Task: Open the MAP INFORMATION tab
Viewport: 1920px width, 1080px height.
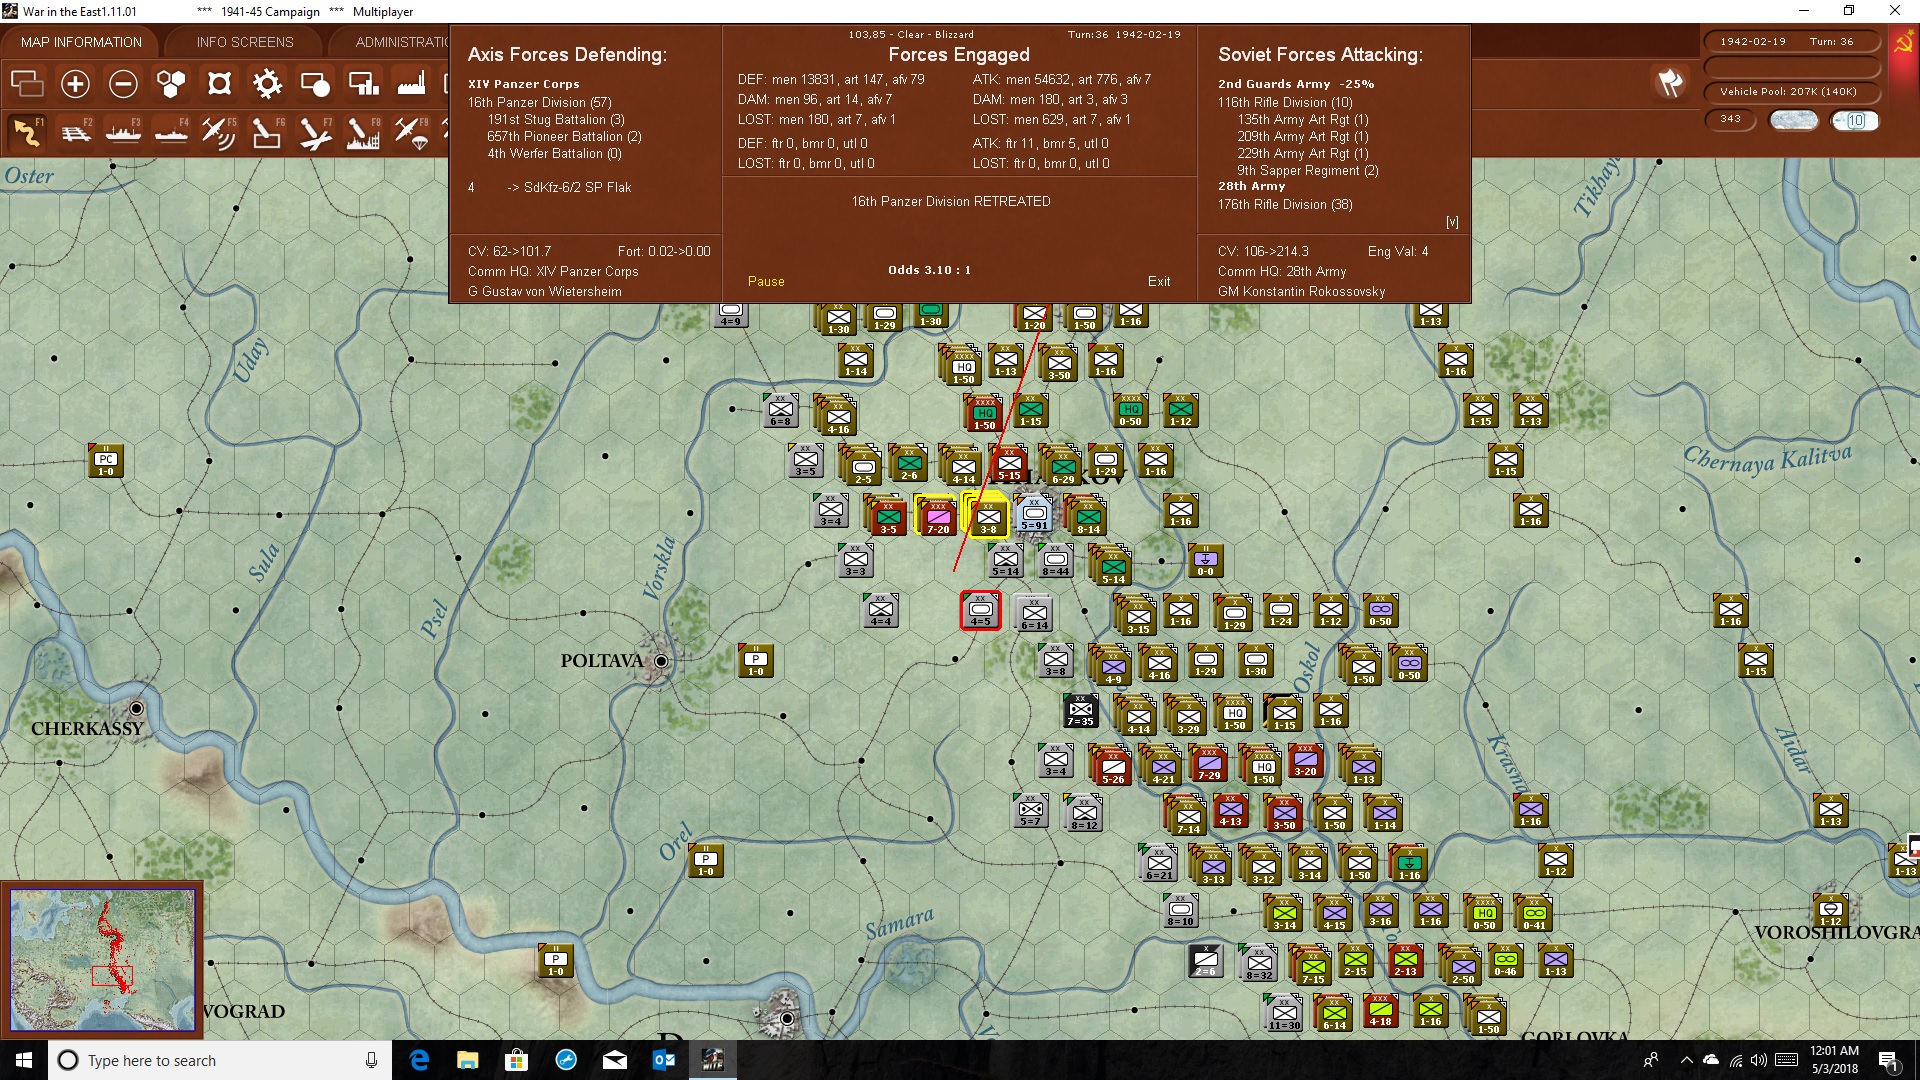Action: (81, 42)
